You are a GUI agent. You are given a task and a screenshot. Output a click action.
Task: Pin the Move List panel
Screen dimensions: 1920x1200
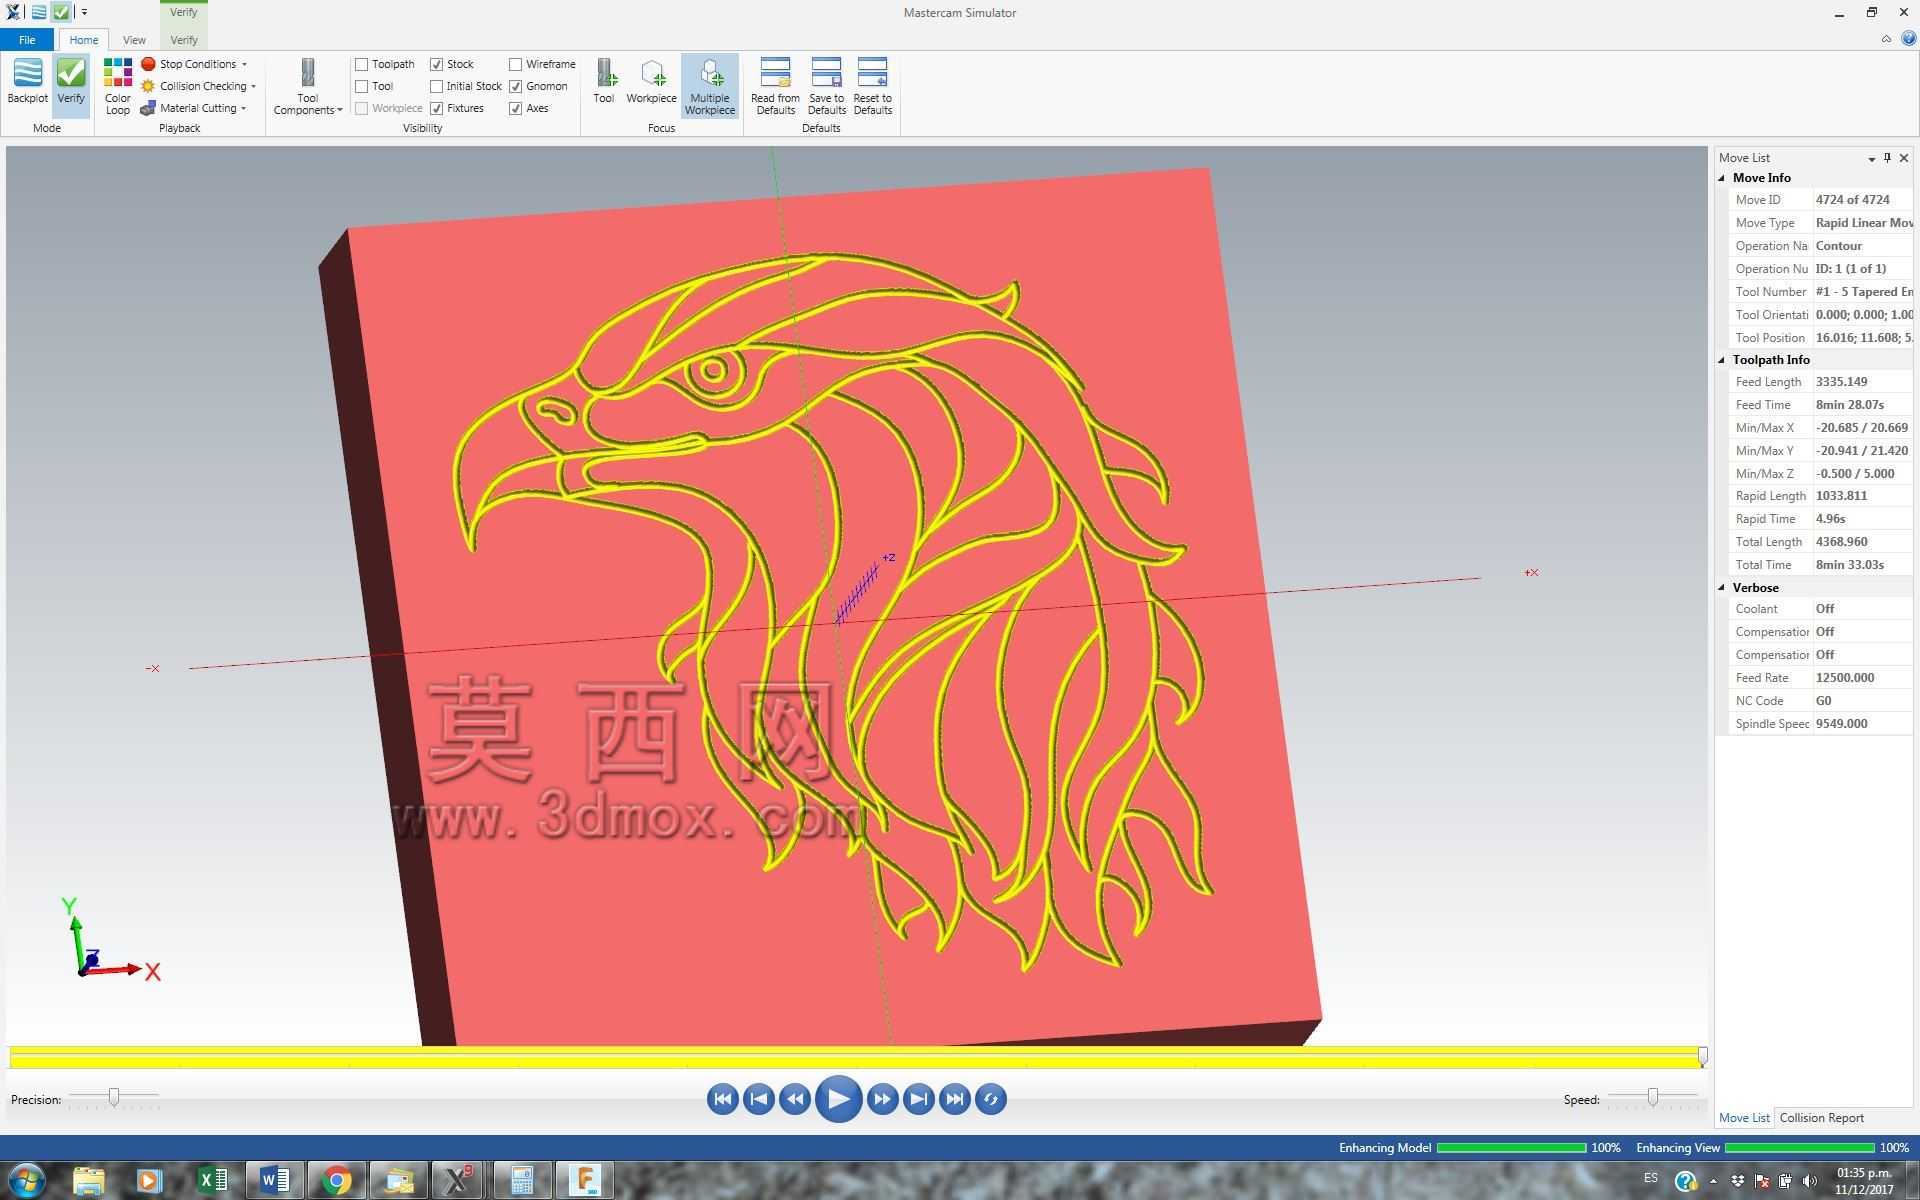point(1887,158)
